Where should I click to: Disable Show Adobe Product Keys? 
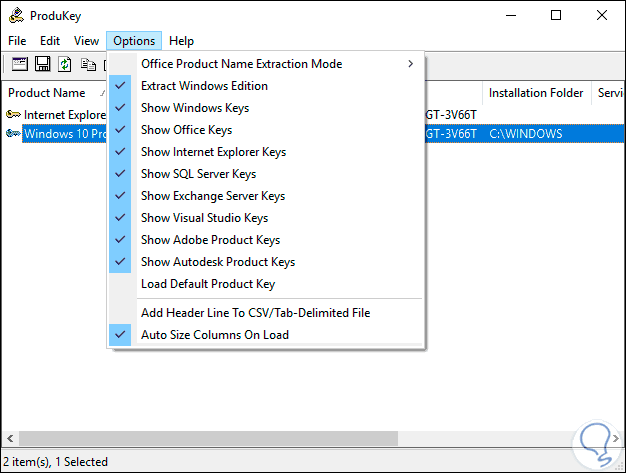[210, 240]
